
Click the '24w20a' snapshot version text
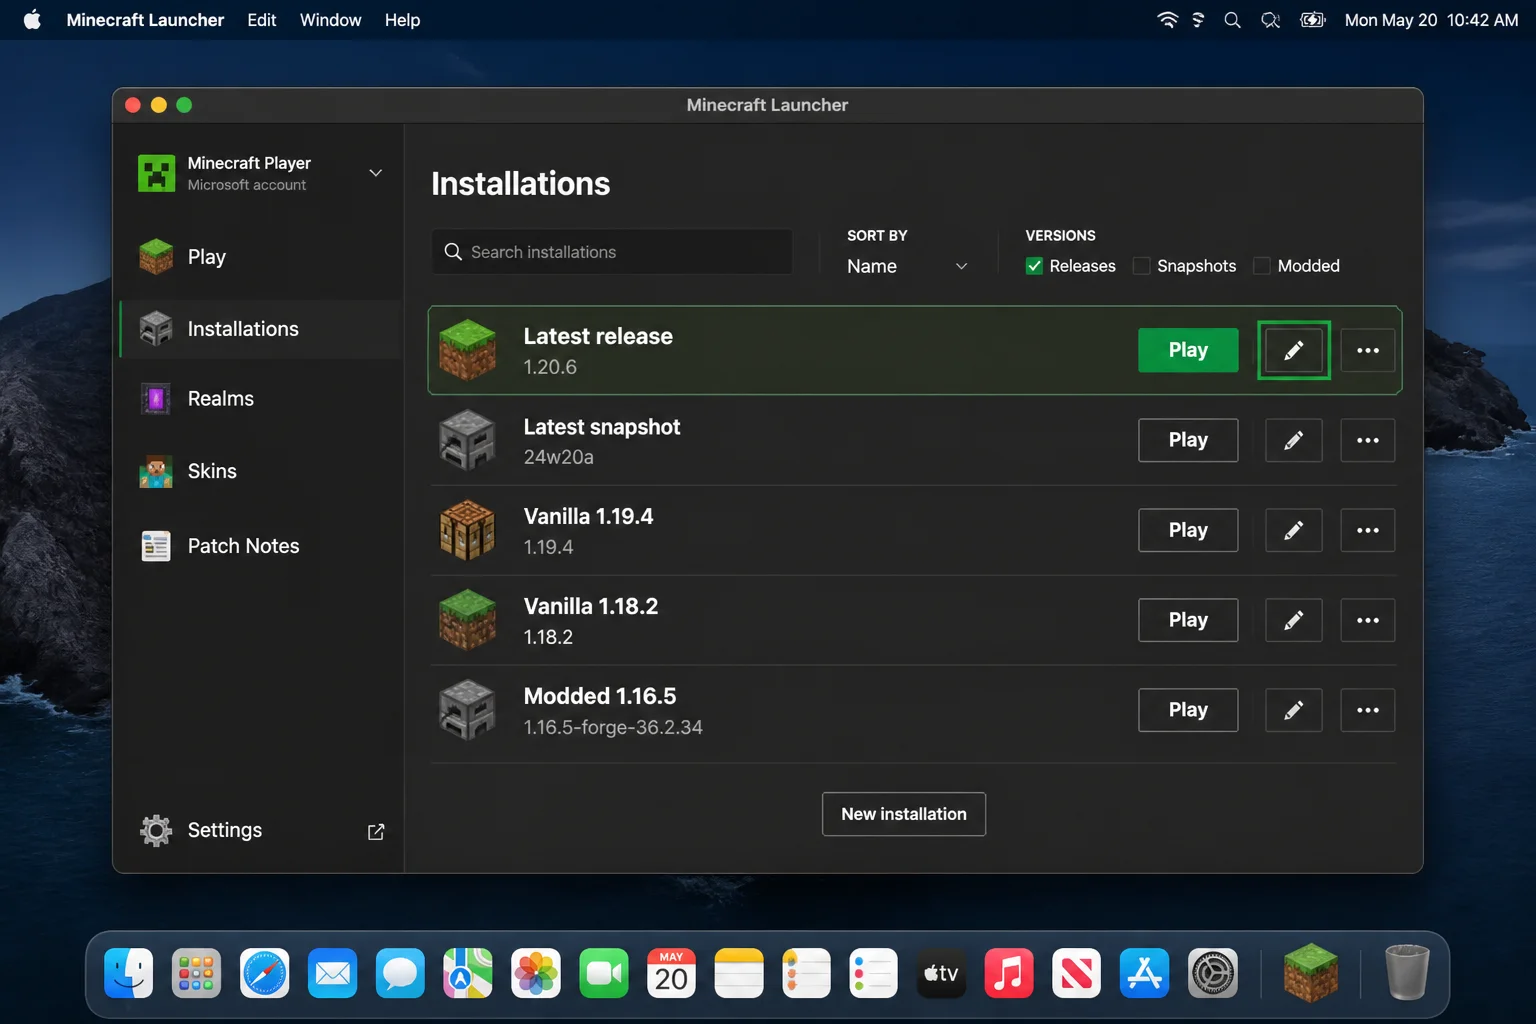pos(559,457)
